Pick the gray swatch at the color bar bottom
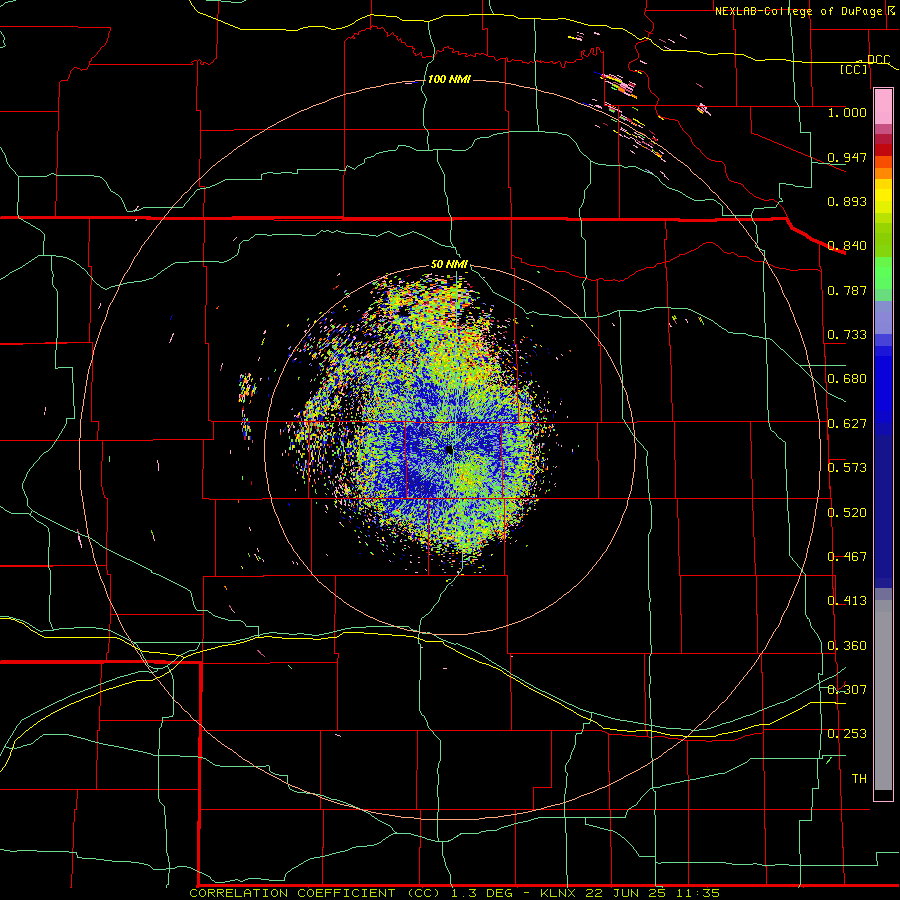Image resolution: width=900 pixels, height=900 pixels. coord(883,695)
